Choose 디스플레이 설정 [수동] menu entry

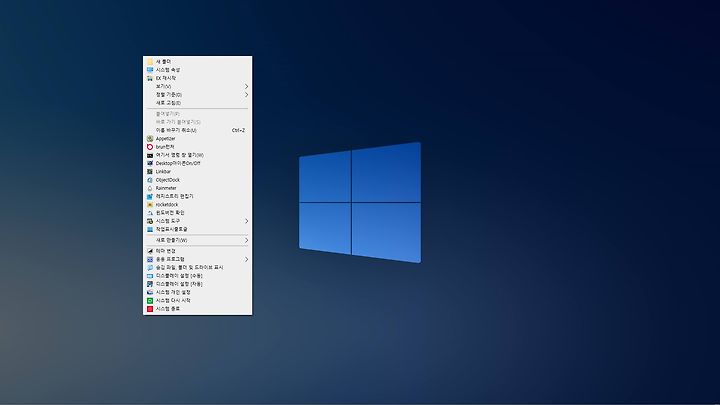coord(197,276)
